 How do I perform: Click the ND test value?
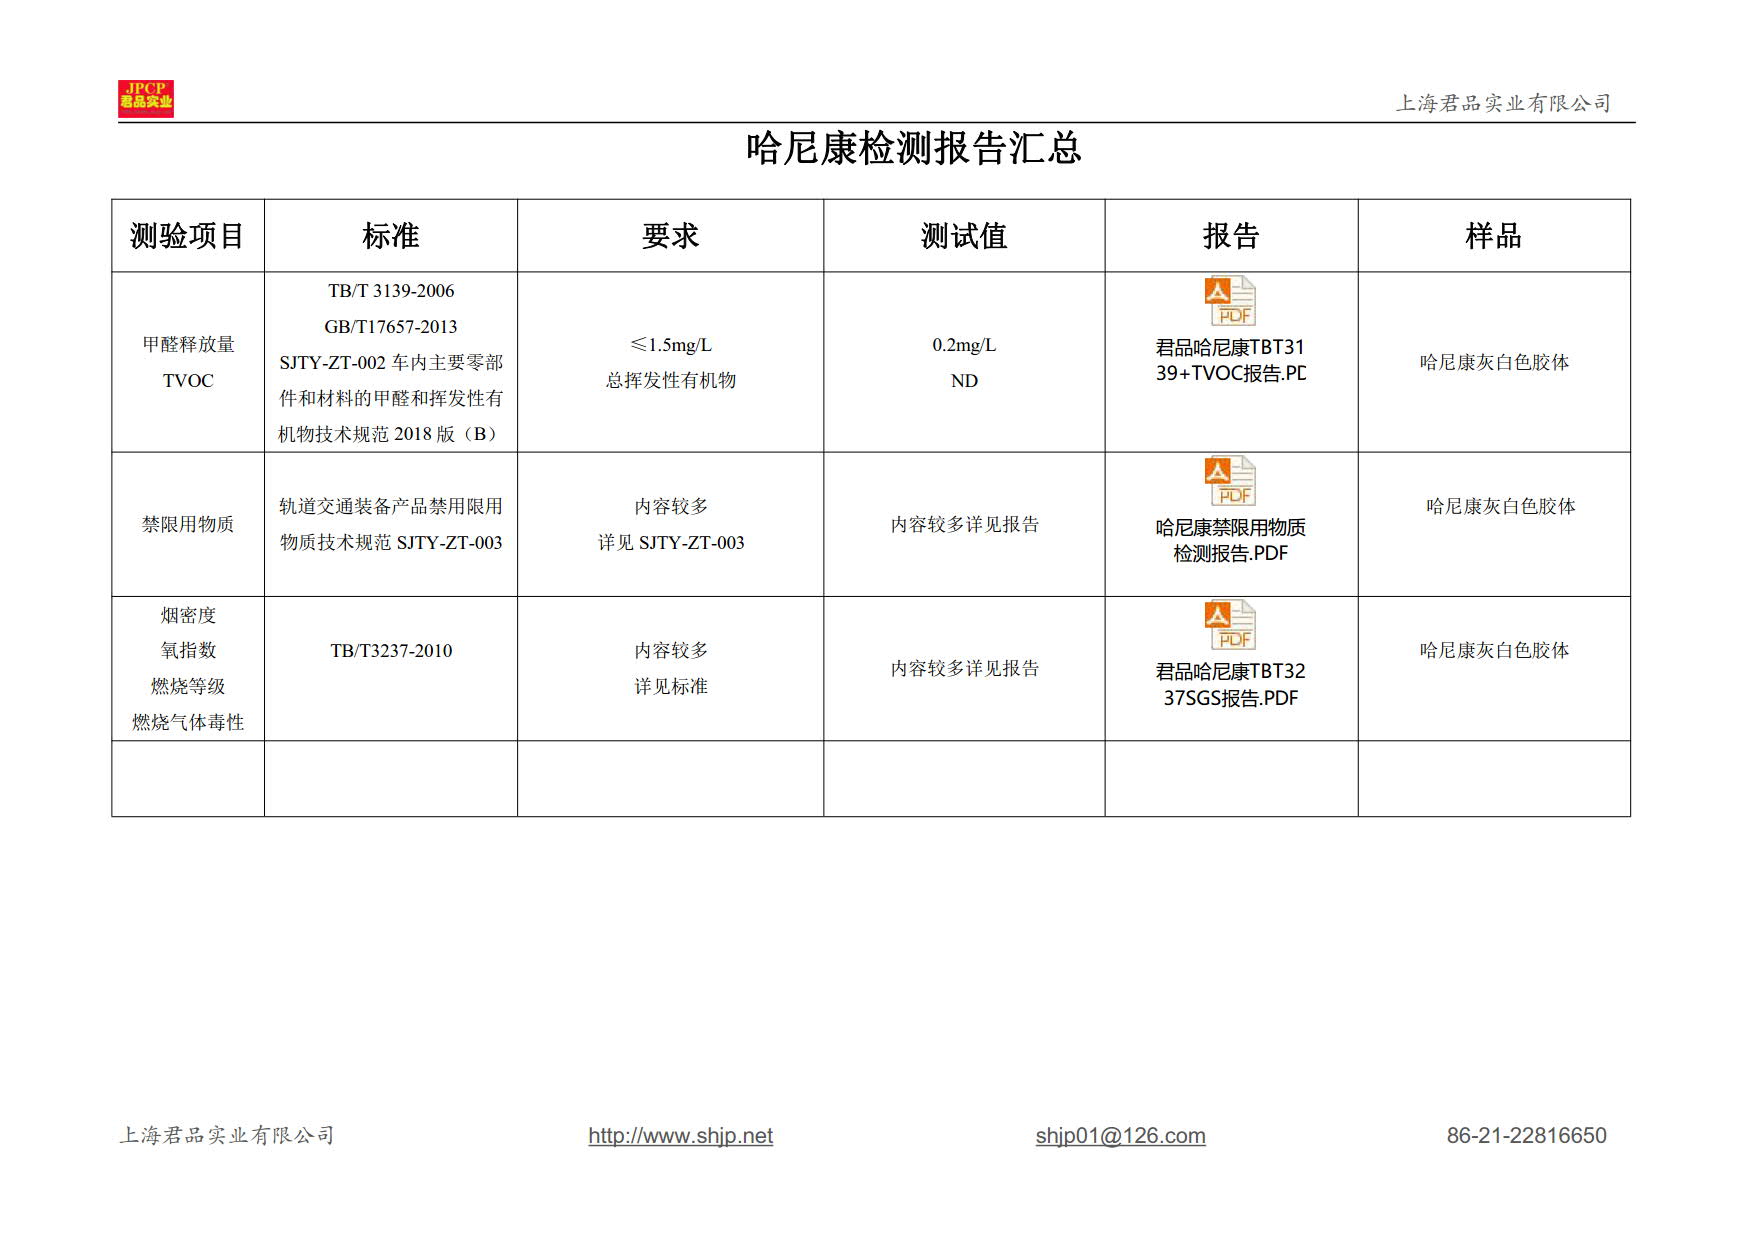(964, 381)
